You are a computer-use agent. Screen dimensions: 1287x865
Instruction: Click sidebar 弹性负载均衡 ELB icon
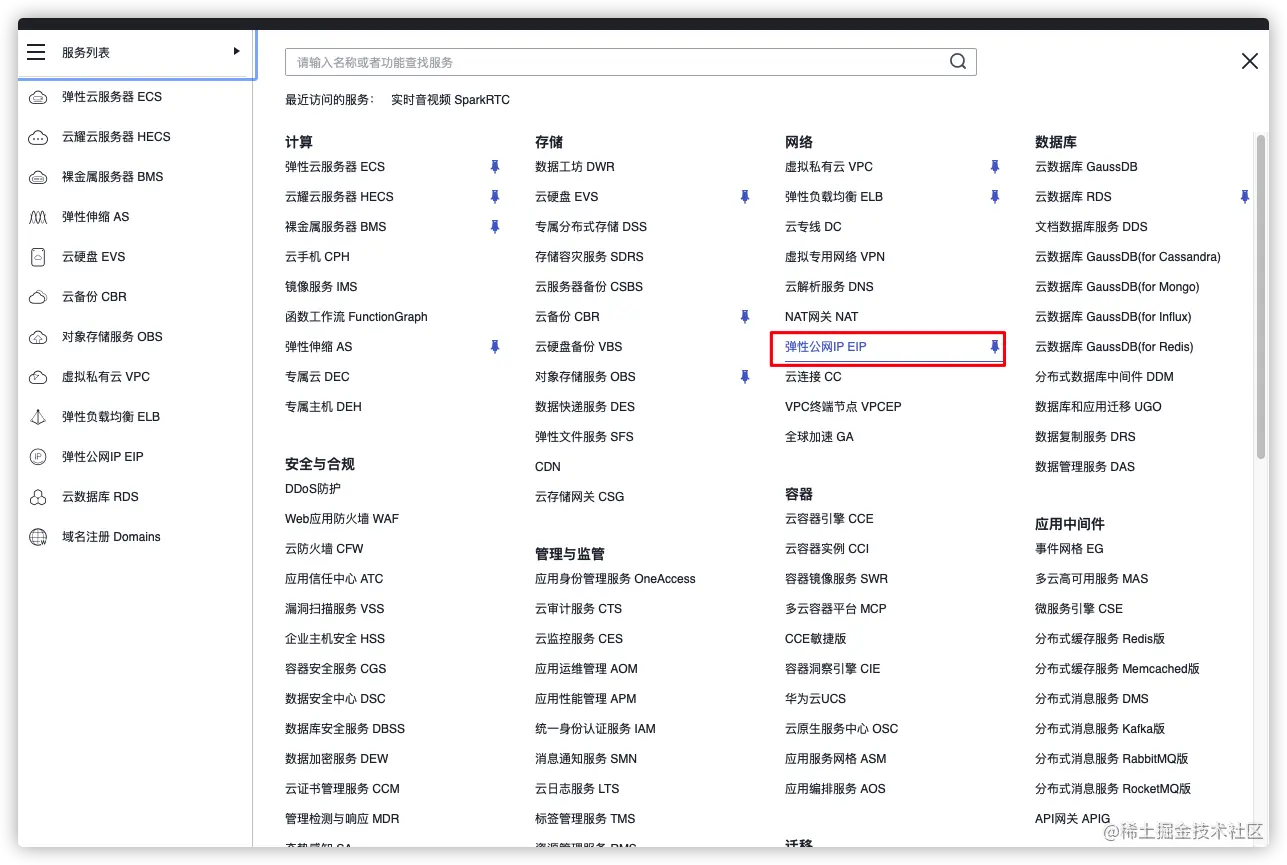(38, 417)
